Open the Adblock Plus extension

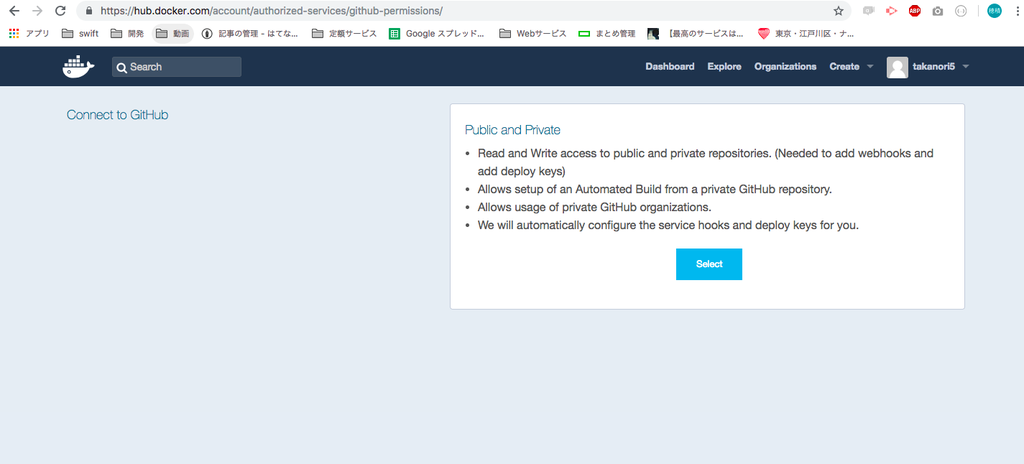[x=914, y=10]
